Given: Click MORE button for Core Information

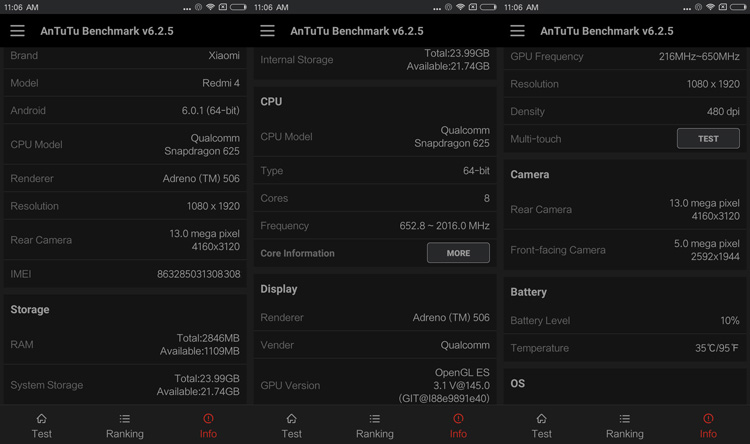Looking at the screenshot, I should [x=458, y=253].
